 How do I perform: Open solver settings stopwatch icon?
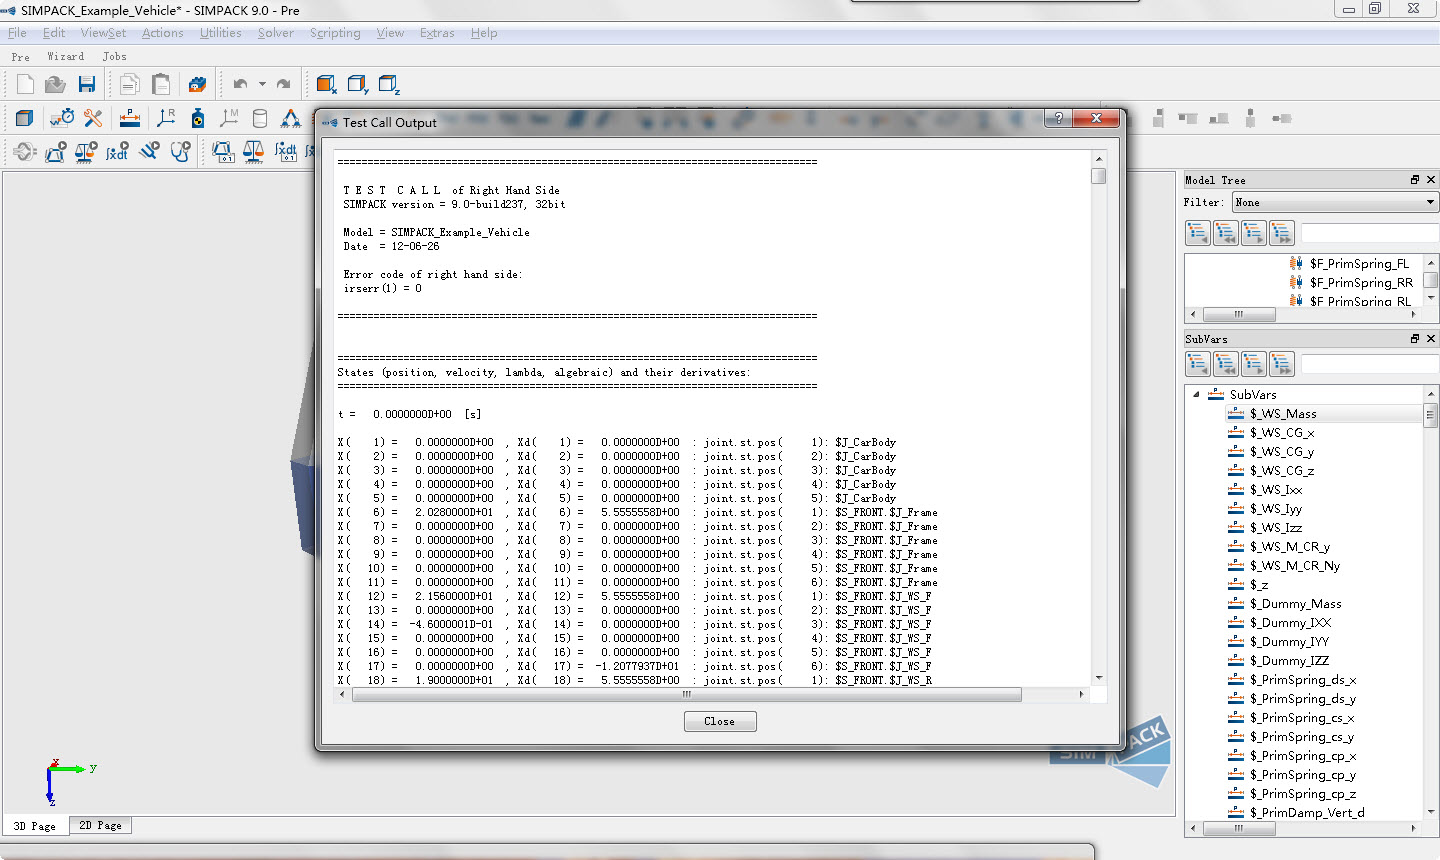pyautogui.click(x=61, y=118)
